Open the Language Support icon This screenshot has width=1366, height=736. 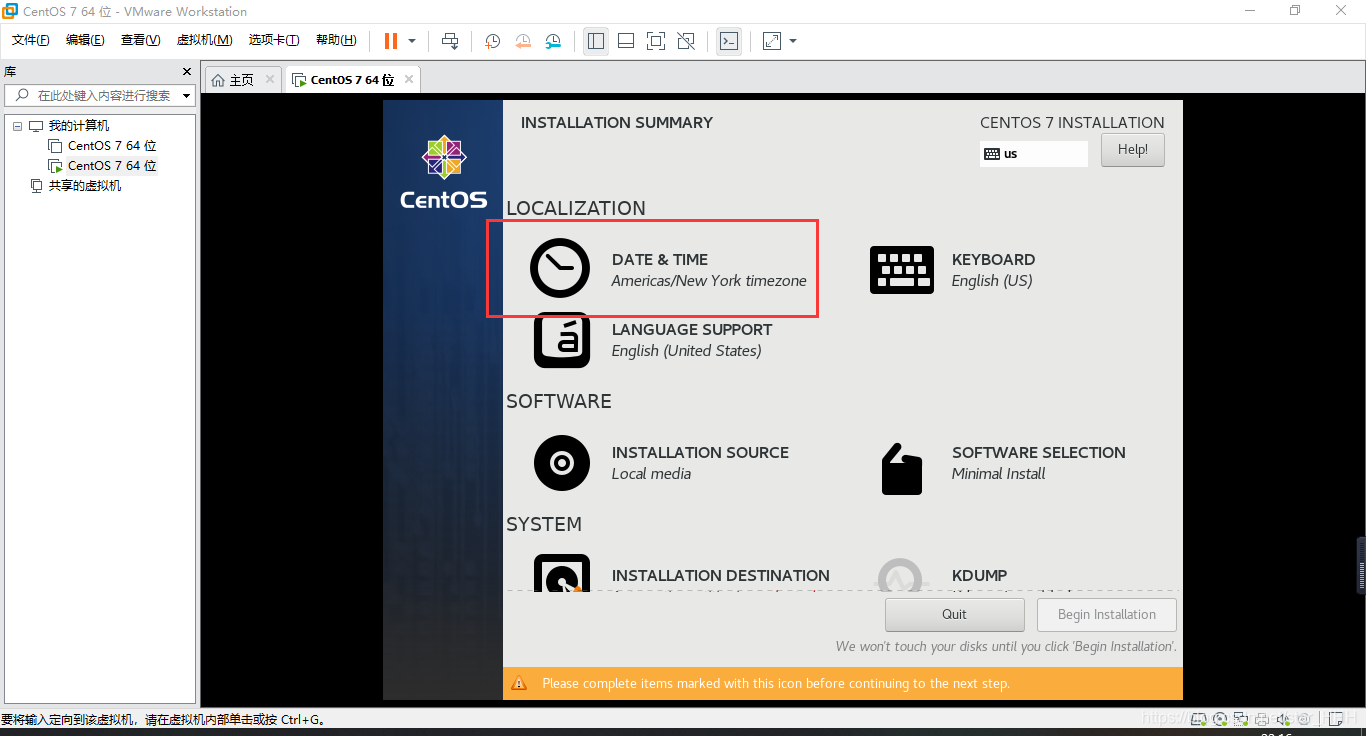pos(562,340)
